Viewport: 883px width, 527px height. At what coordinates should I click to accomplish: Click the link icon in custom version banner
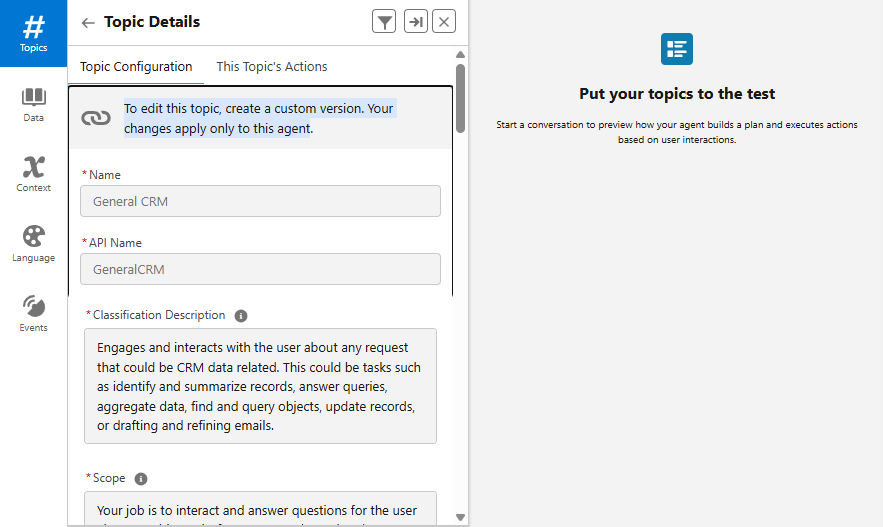[96, 118]
